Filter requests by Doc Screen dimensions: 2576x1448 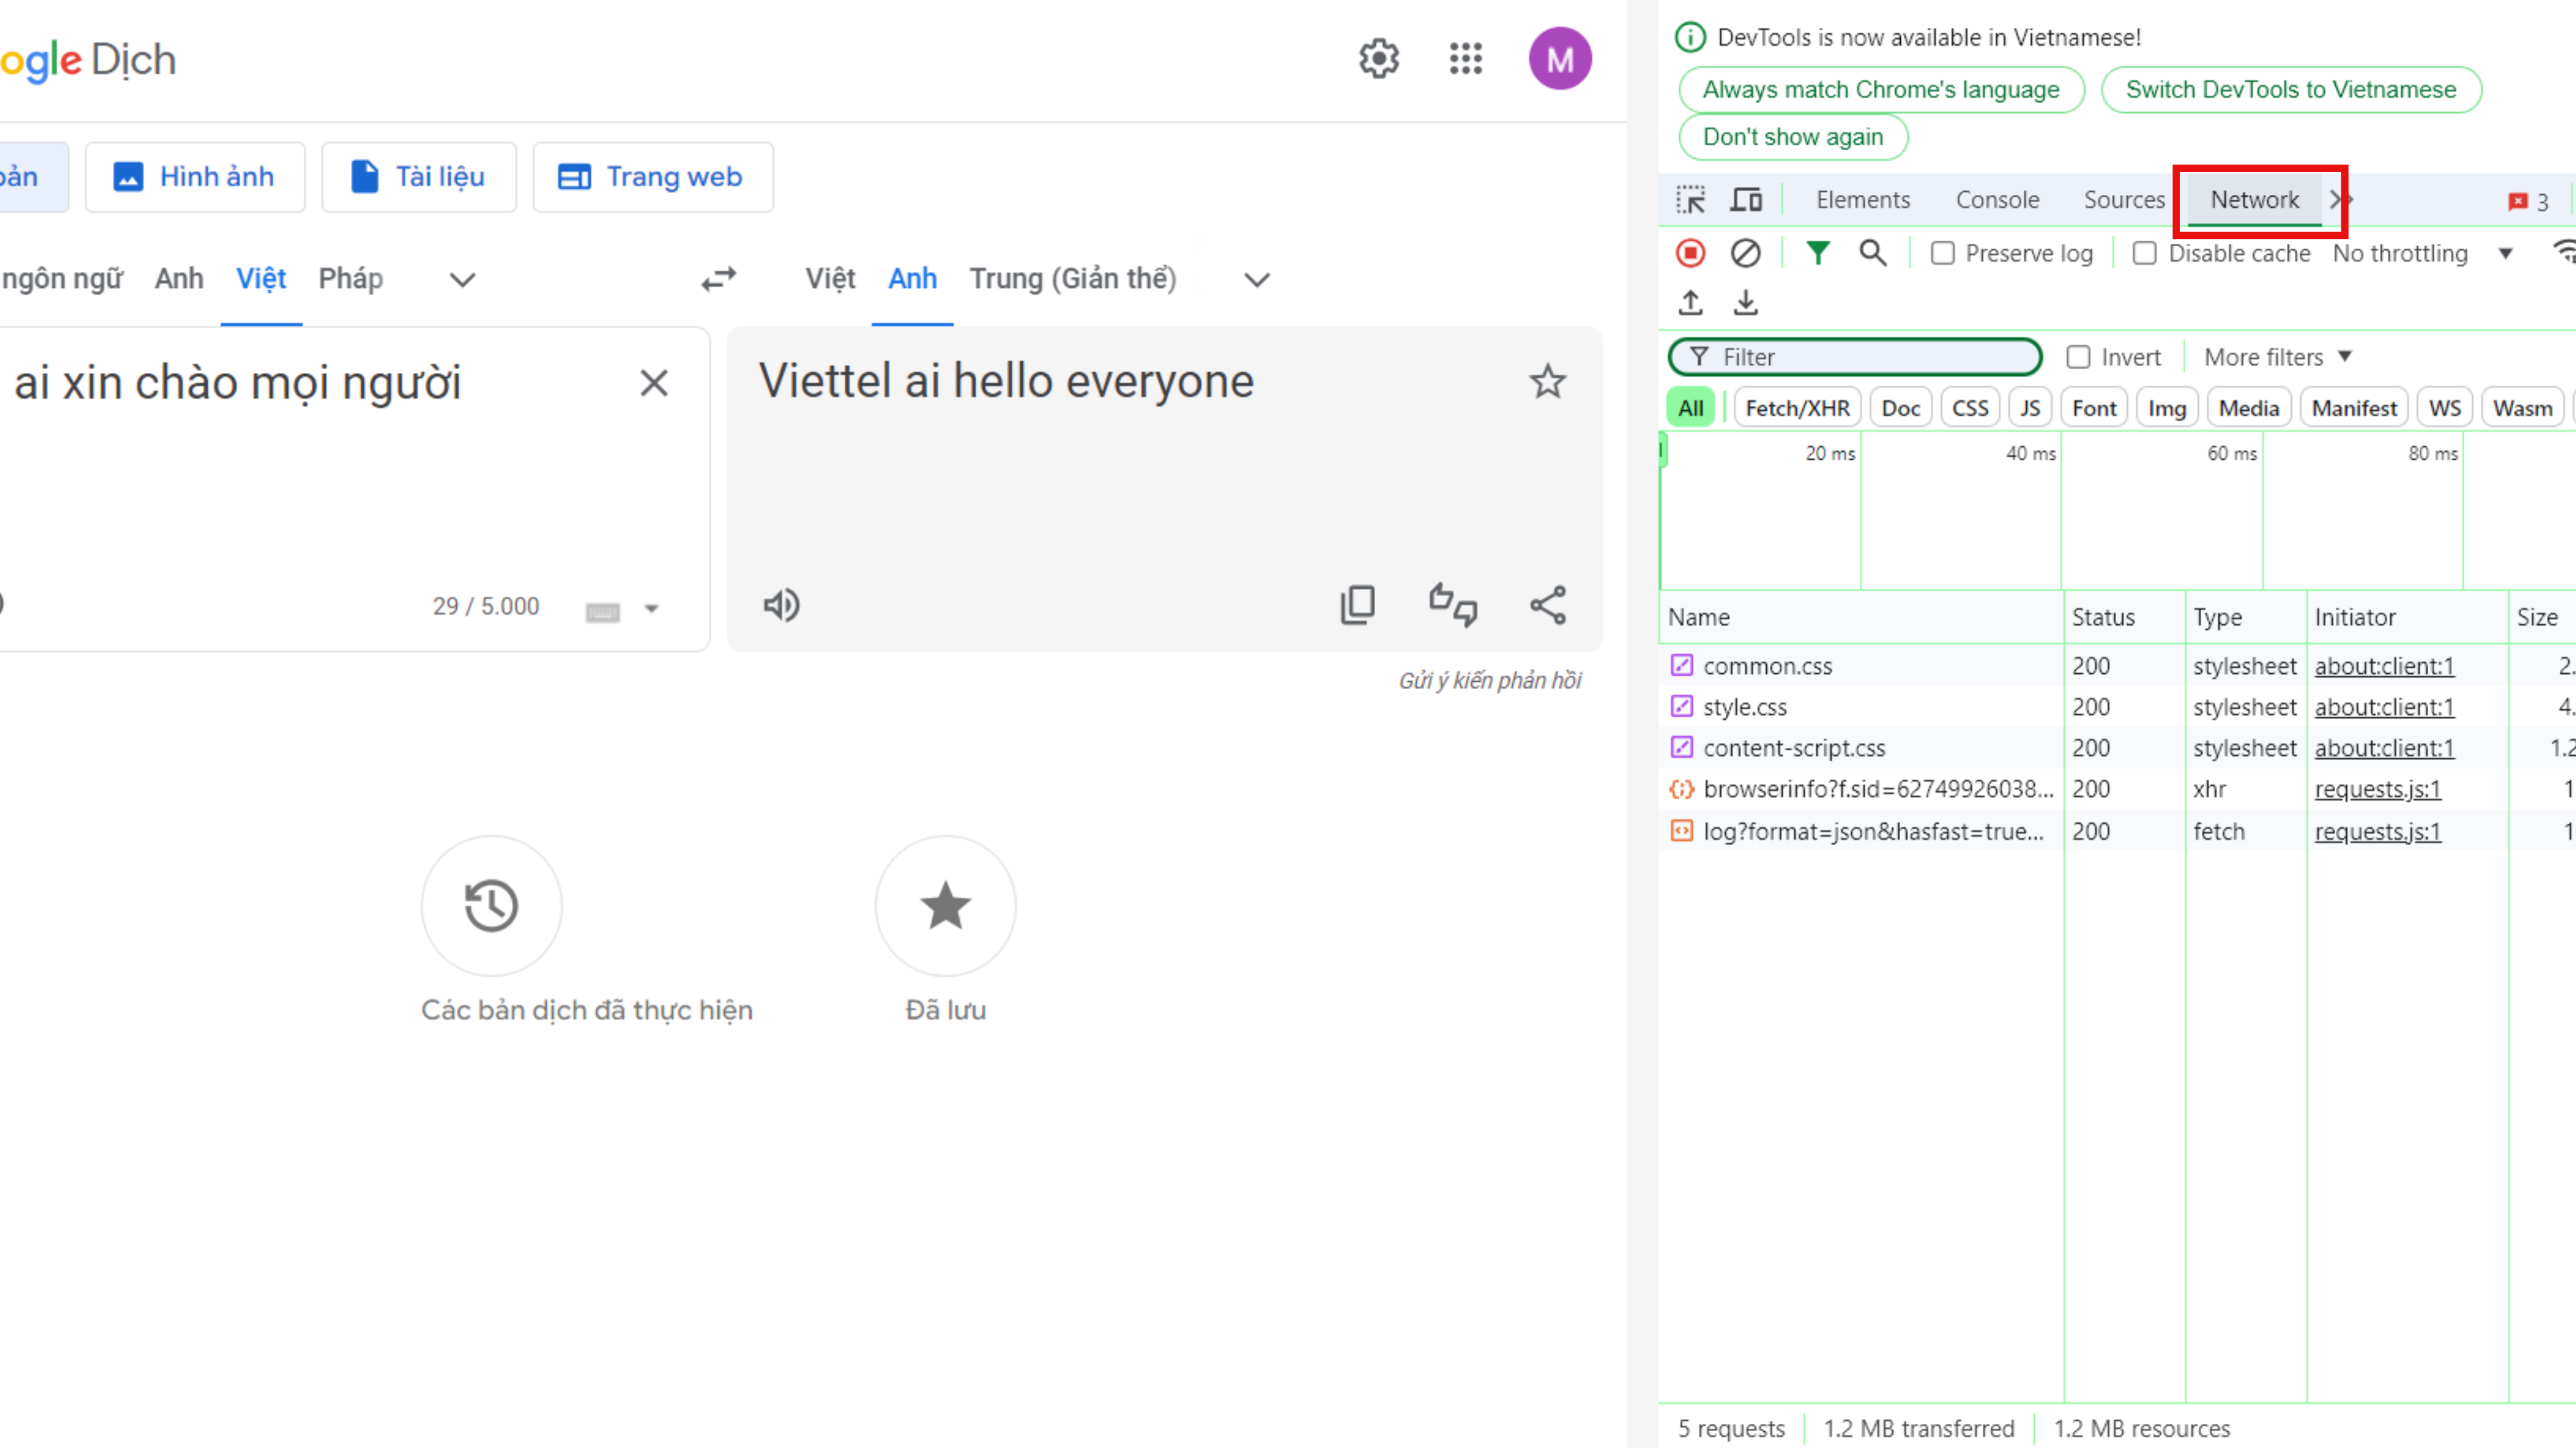pyautogui.click(x=1900, y=408)
